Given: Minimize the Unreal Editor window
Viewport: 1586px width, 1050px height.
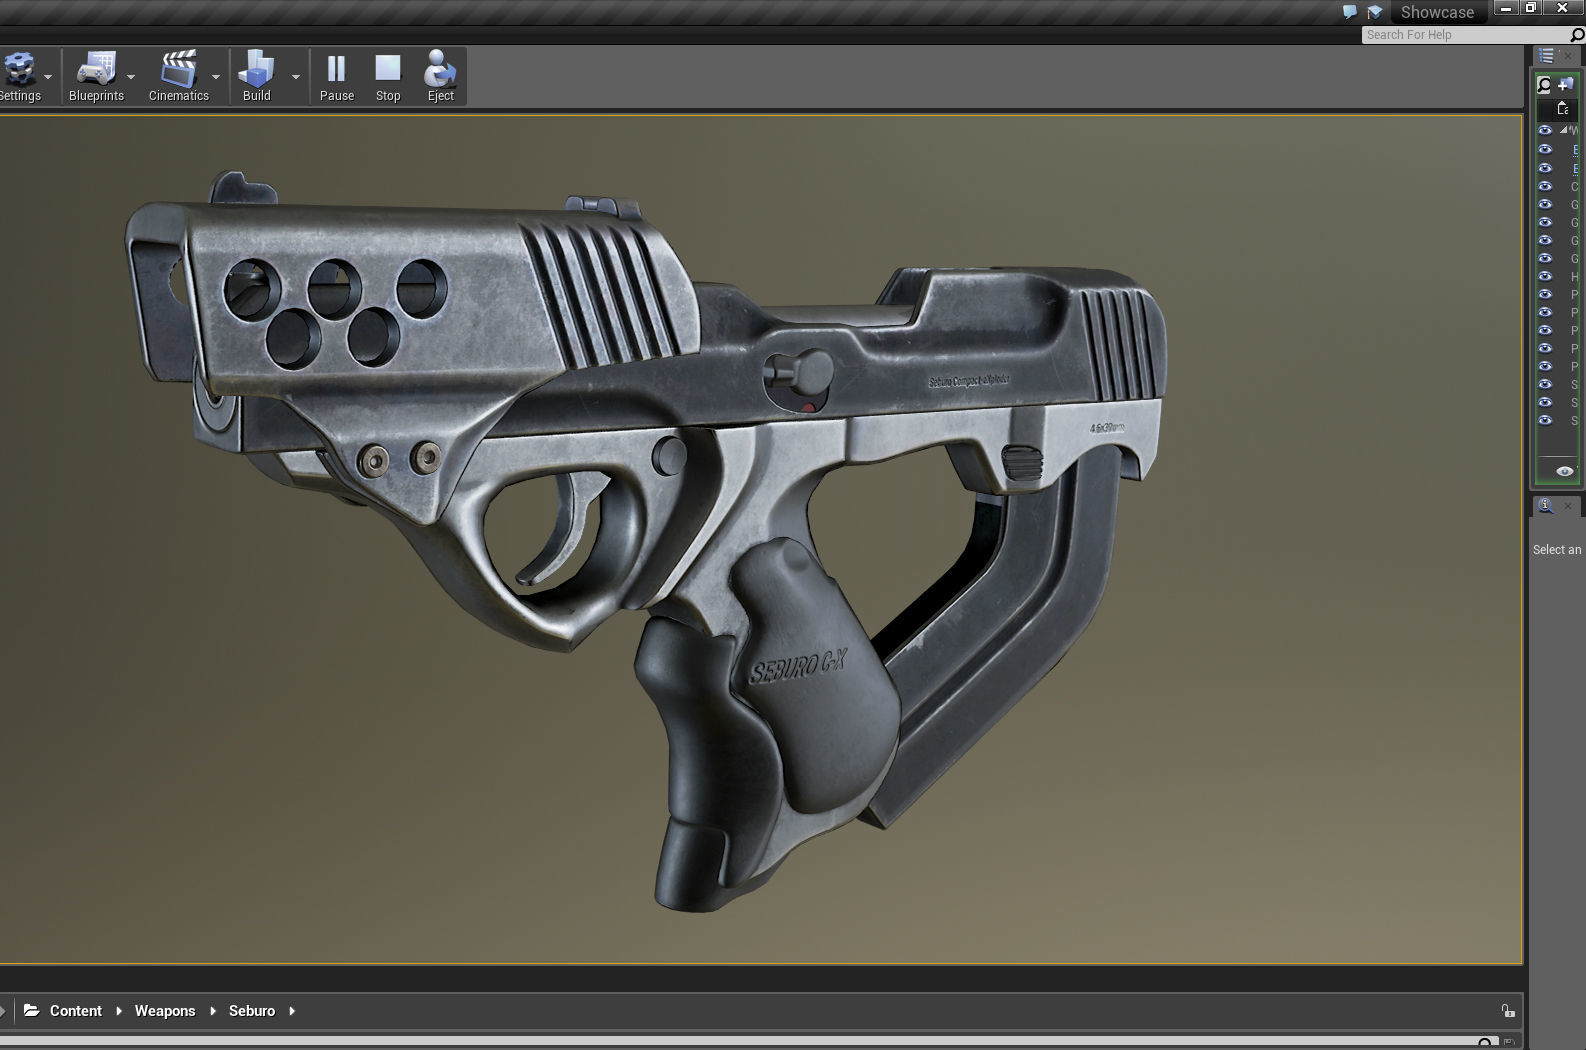Looking at the screenshot, I should [x=1506, y=8].
